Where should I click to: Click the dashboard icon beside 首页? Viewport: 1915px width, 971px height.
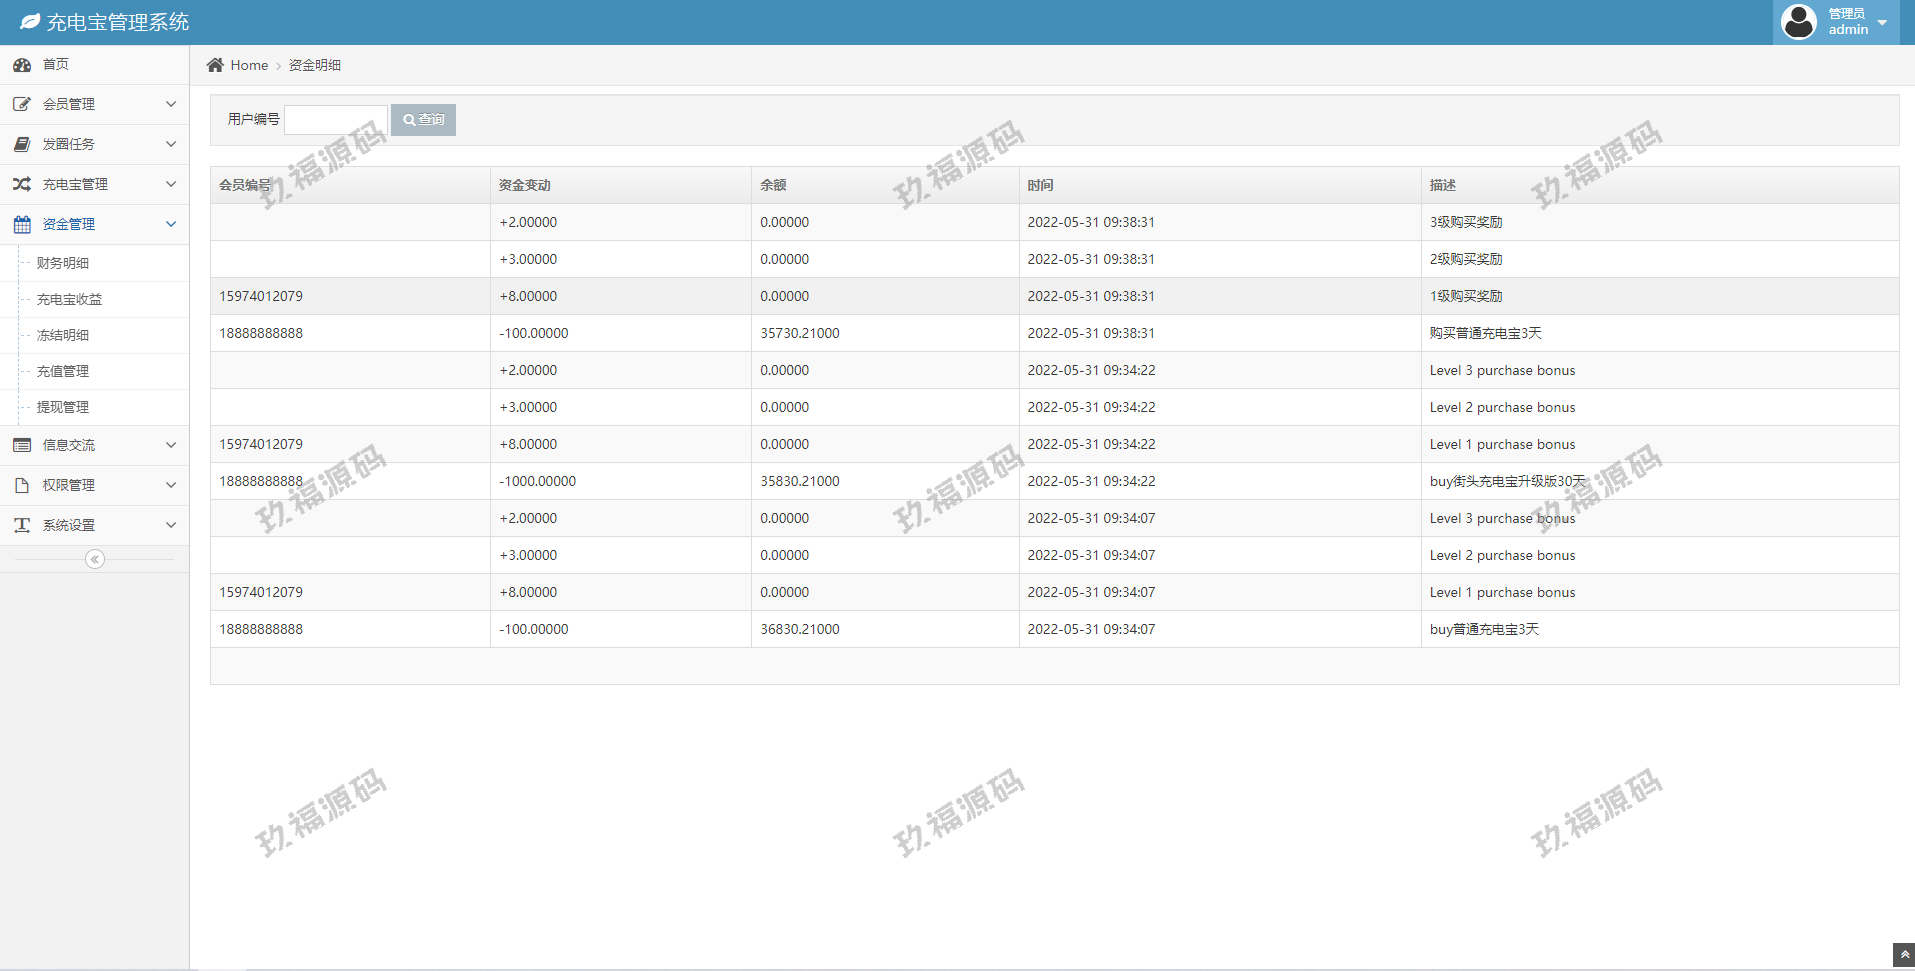22,65
